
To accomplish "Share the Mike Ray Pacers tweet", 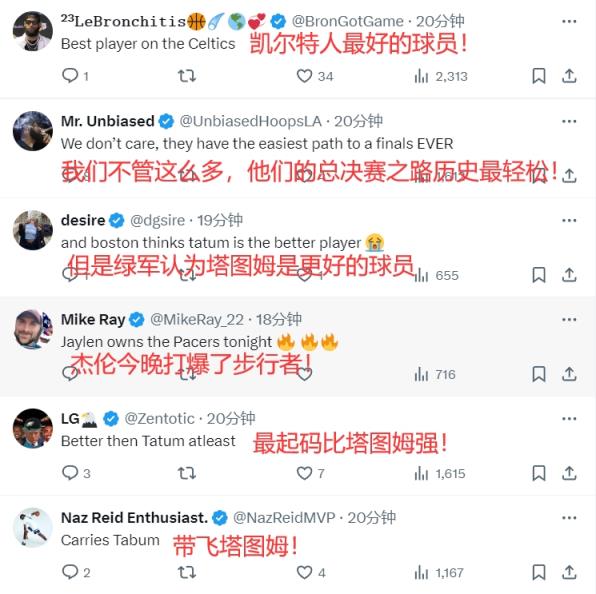I will [569, 374].
